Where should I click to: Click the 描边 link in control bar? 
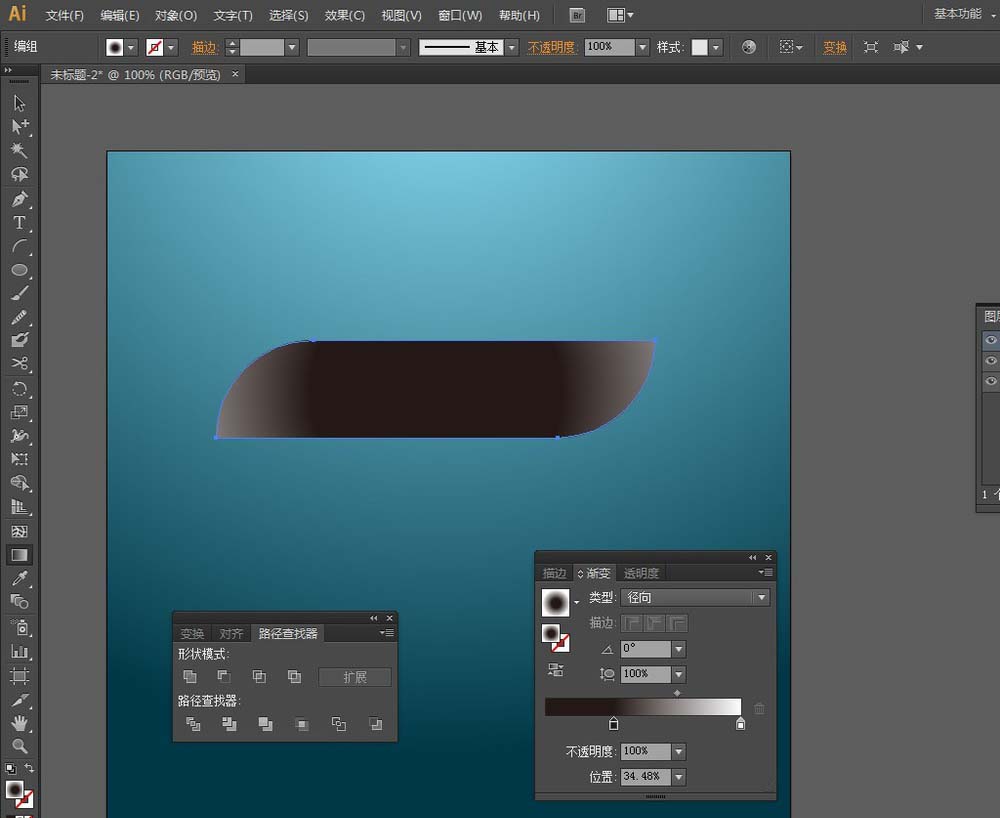click(204, 47)
